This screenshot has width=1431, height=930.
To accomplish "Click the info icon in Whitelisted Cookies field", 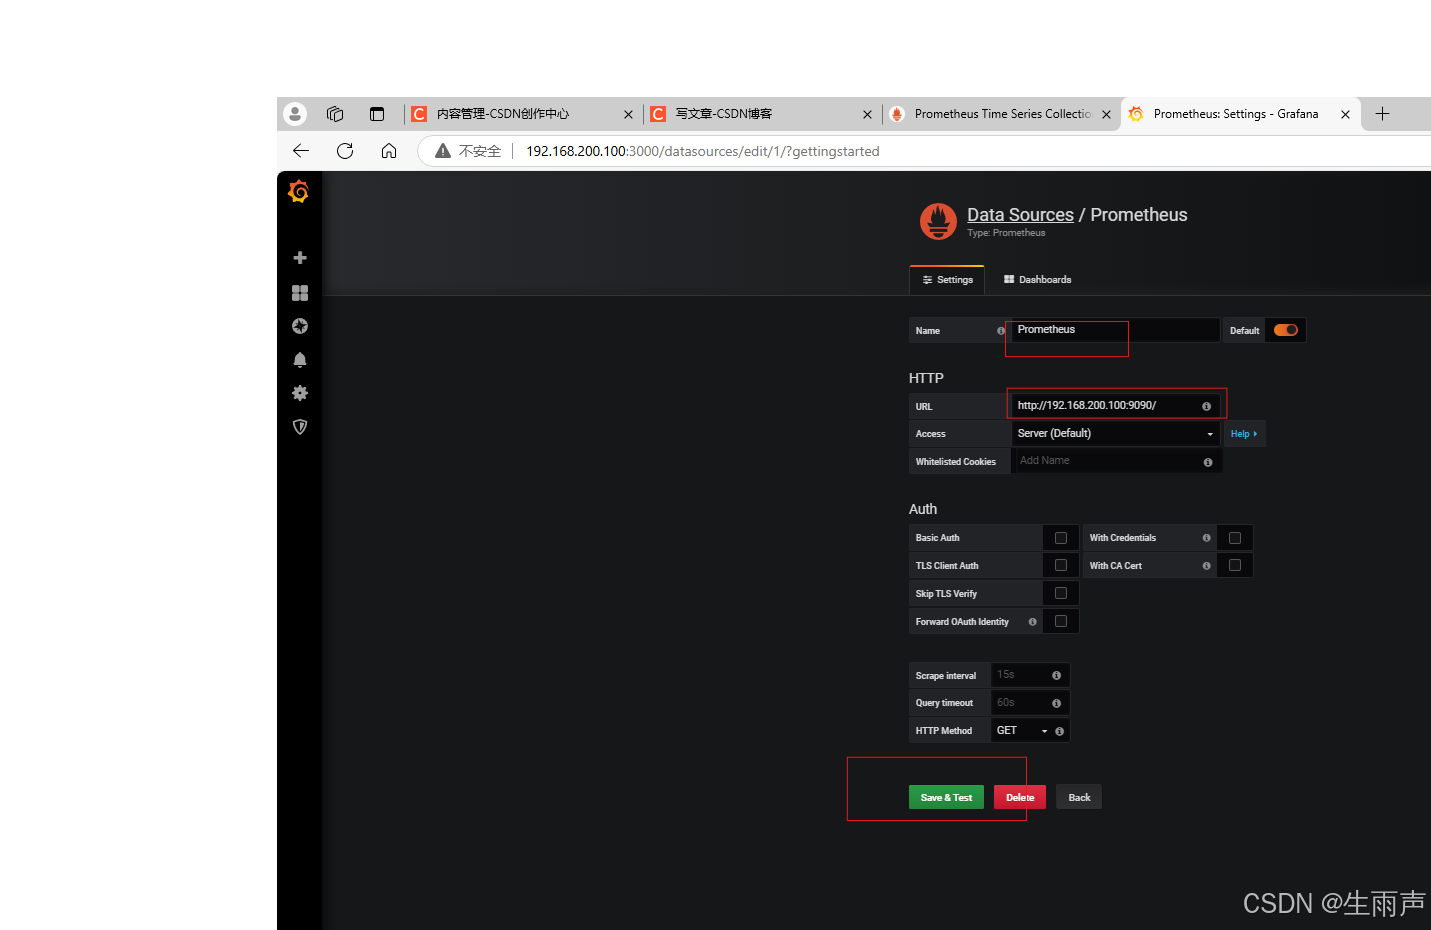I will (1208, 462).
